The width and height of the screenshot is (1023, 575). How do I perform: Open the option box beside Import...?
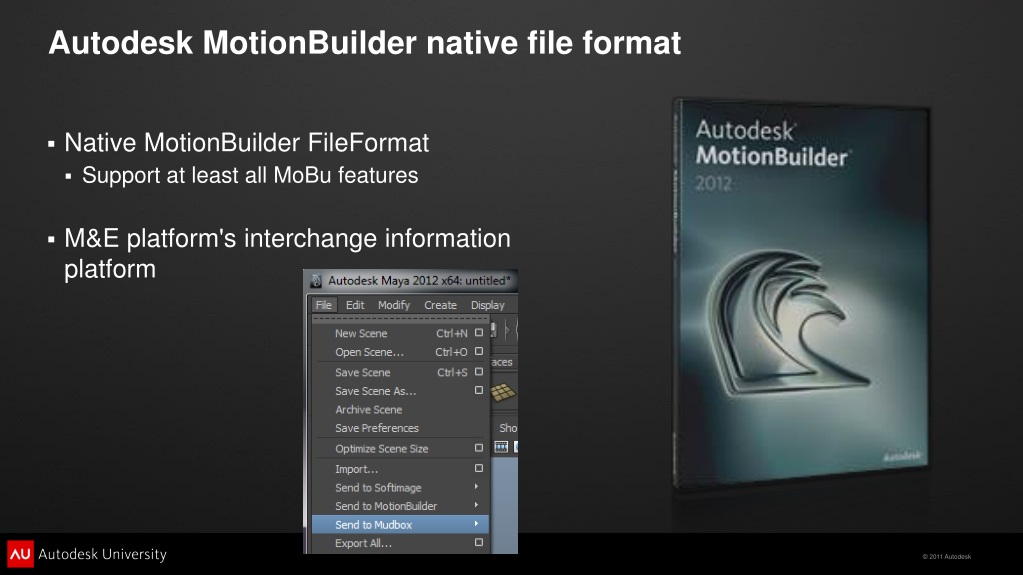[479, 468]
